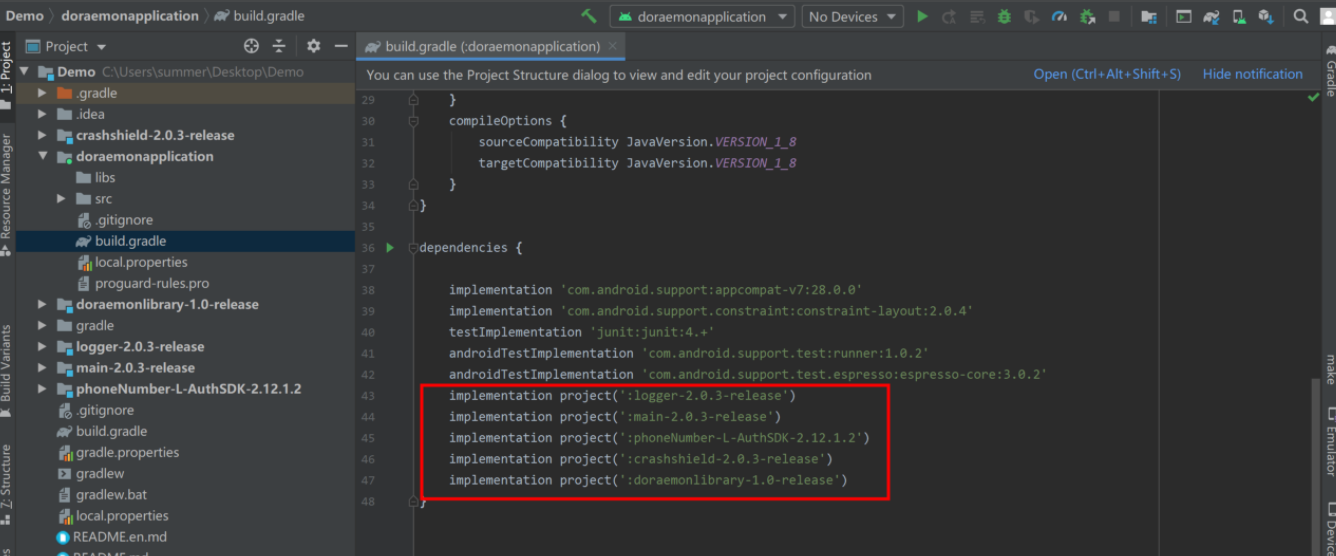Expand the logger-2.0.3-release module
Viewport: 1336px width, 556px height.
(42, 347)
